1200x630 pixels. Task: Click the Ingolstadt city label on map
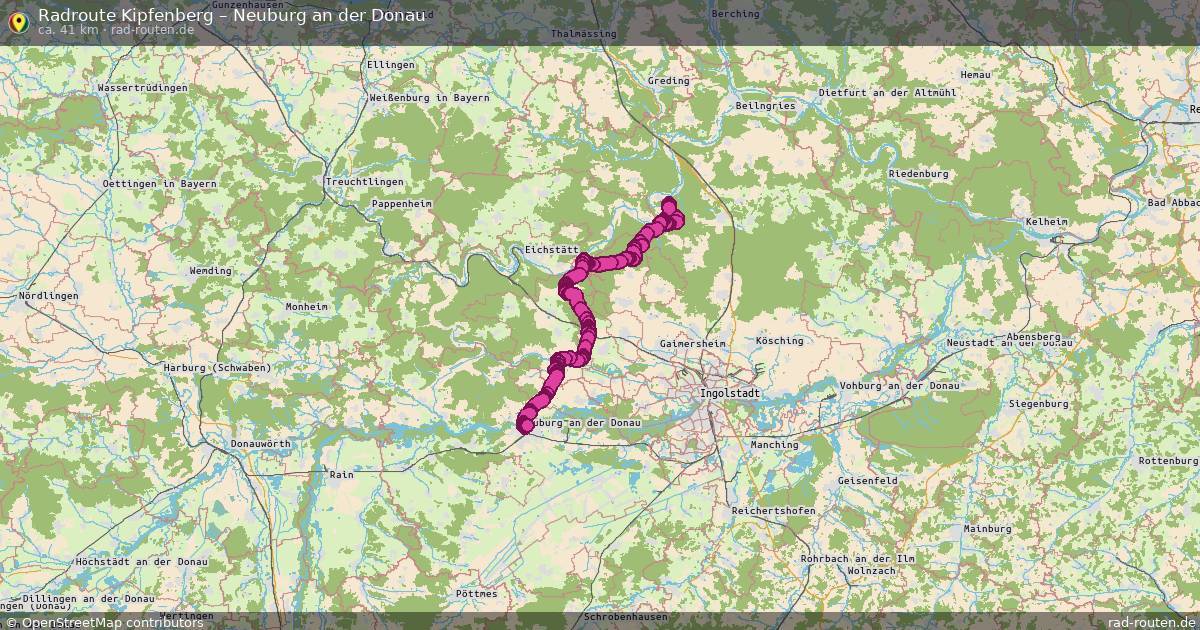tap(731, 393)
